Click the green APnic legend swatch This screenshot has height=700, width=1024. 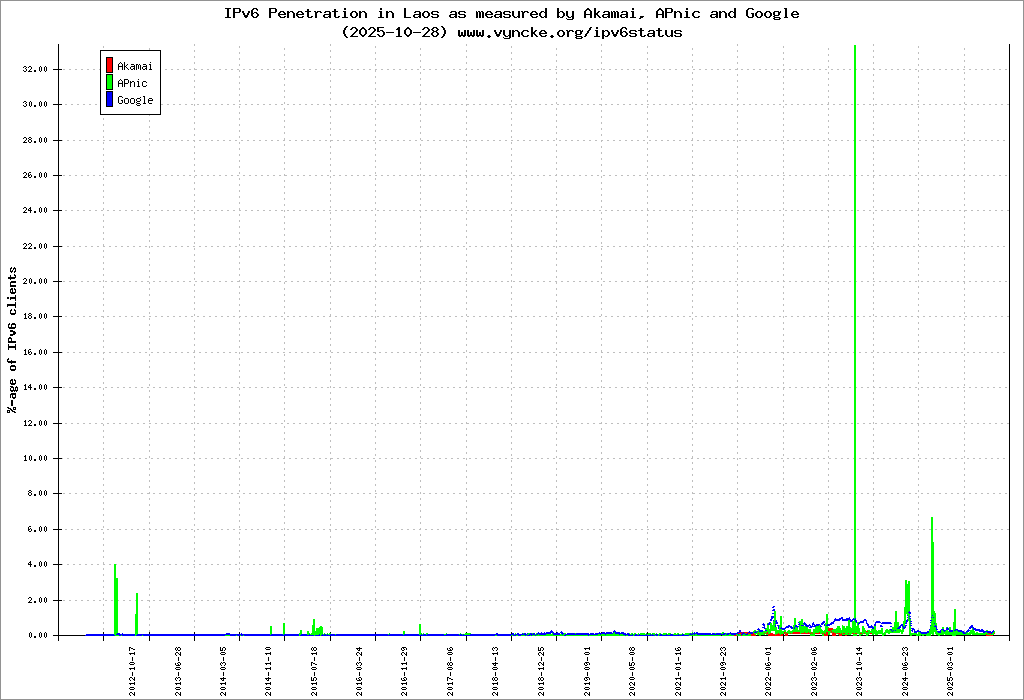(x=109, y=83)
